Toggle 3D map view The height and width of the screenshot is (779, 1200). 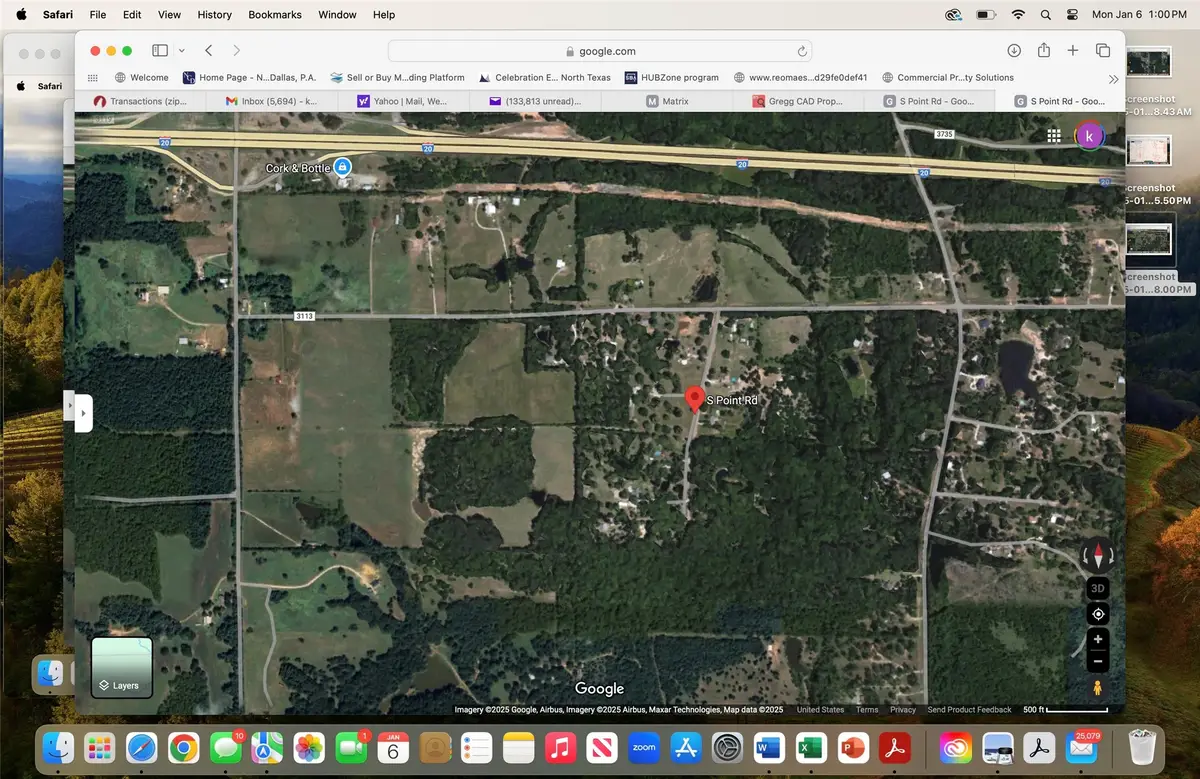click(1097, 588)
